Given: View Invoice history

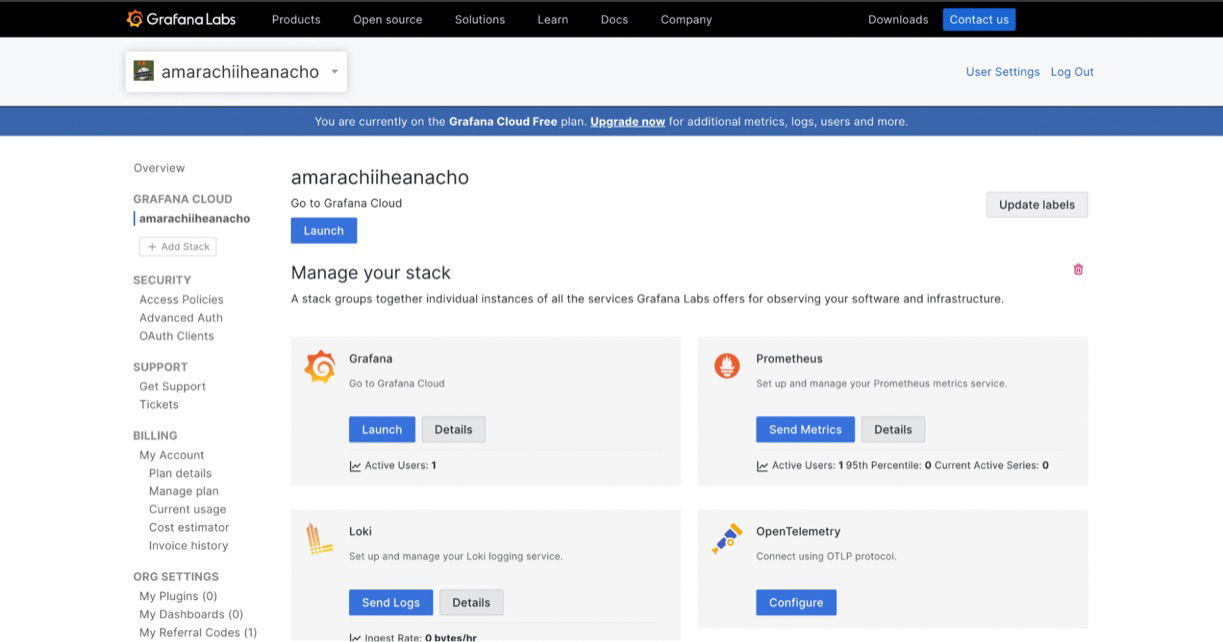Looking at the screenshot, I should click(188, 545).
